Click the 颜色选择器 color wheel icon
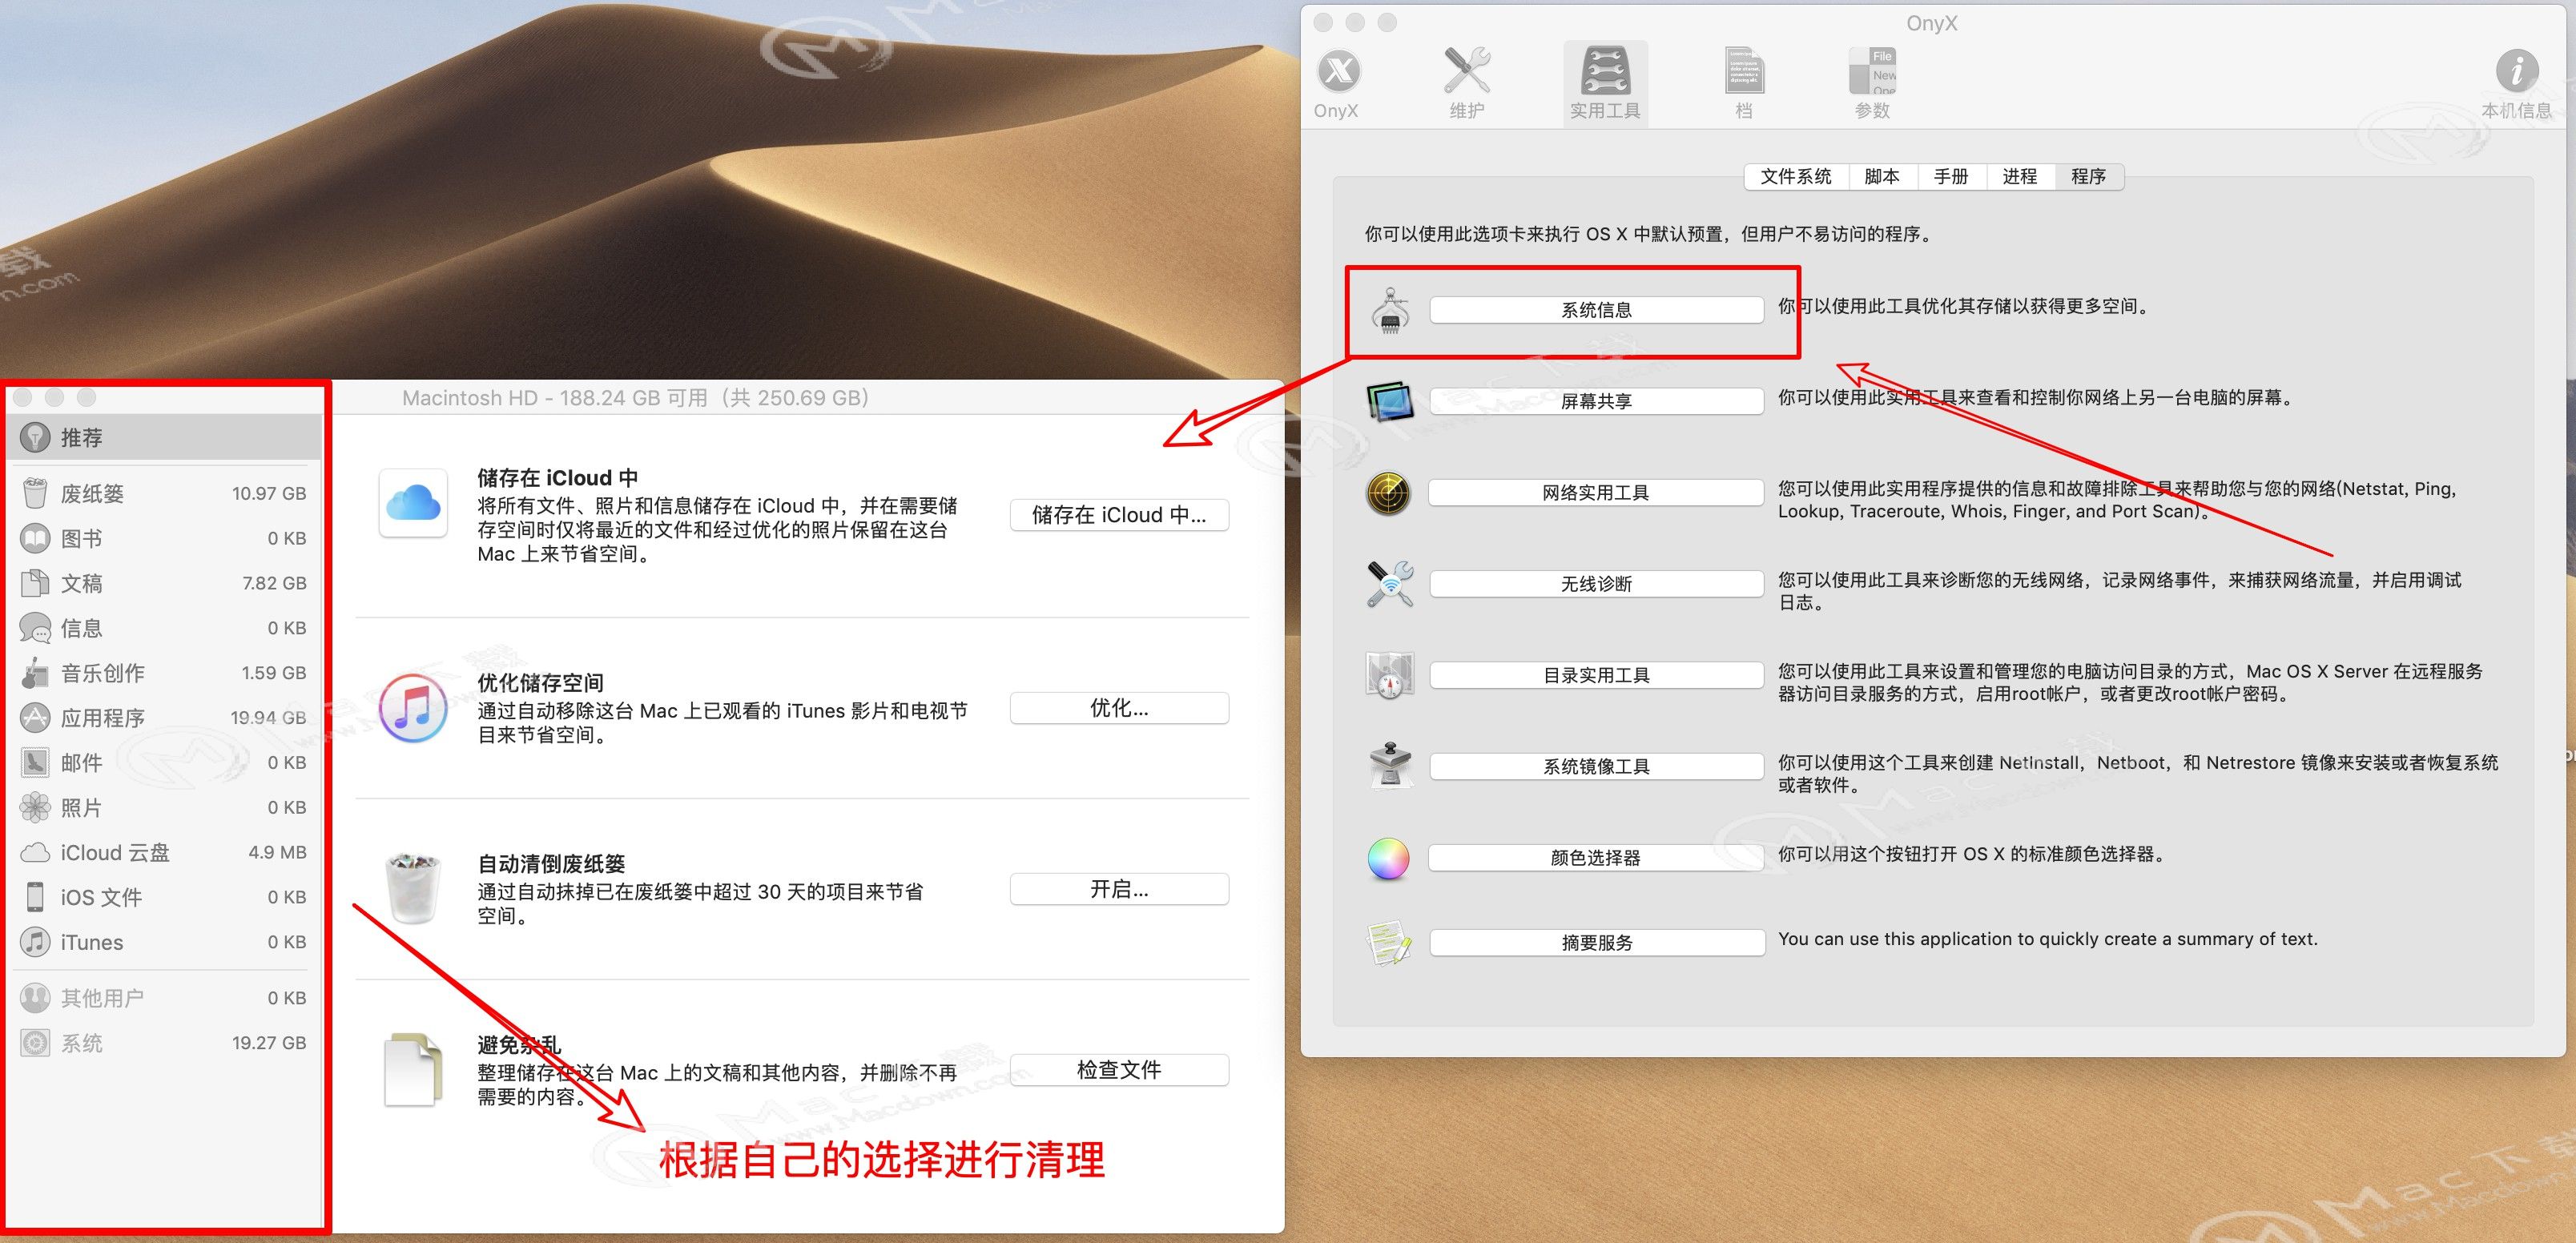 1389,858
